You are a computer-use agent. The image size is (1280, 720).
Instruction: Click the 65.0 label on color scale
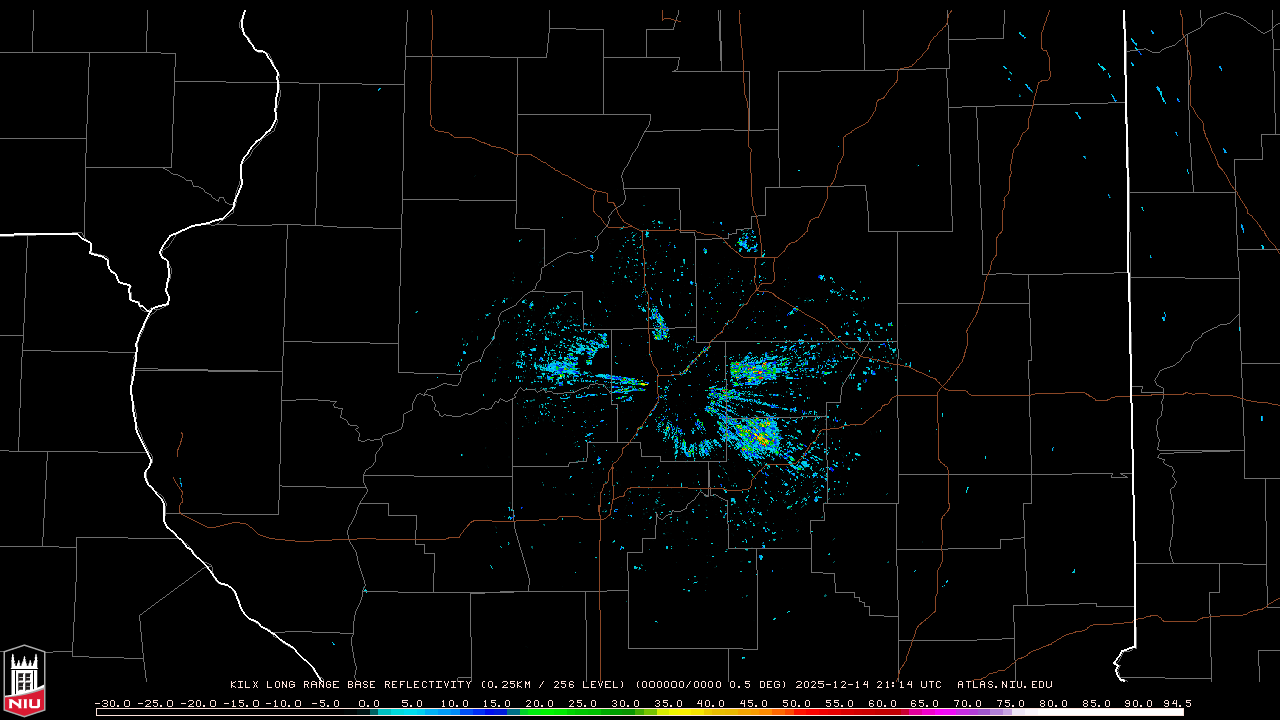pos(925,703)
